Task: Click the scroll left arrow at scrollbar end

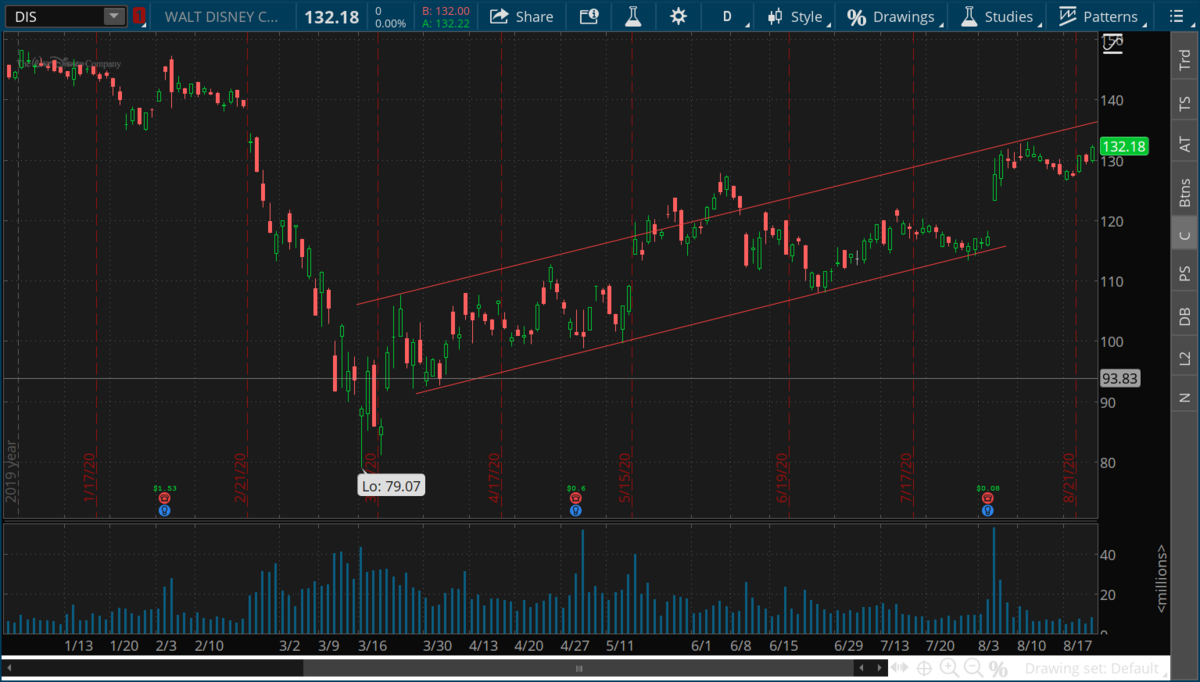Action: (x=860, y=668)
